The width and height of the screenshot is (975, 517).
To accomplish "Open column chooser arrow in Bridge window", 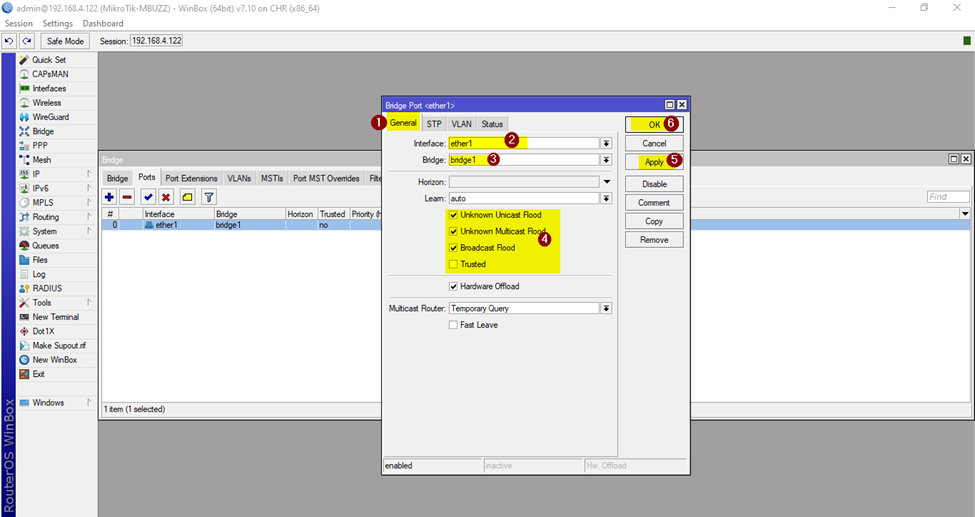I will pos(965,214).
